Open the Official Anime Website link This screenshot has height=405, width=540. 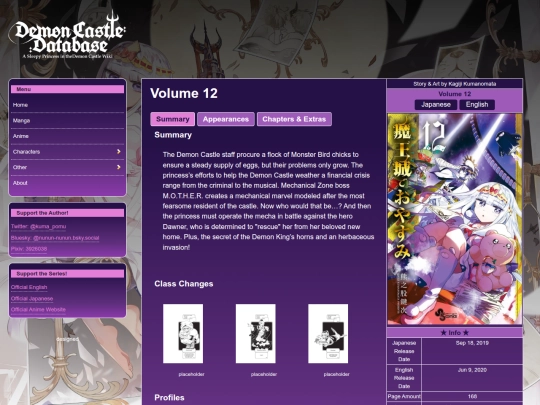(x=38, y=309)
